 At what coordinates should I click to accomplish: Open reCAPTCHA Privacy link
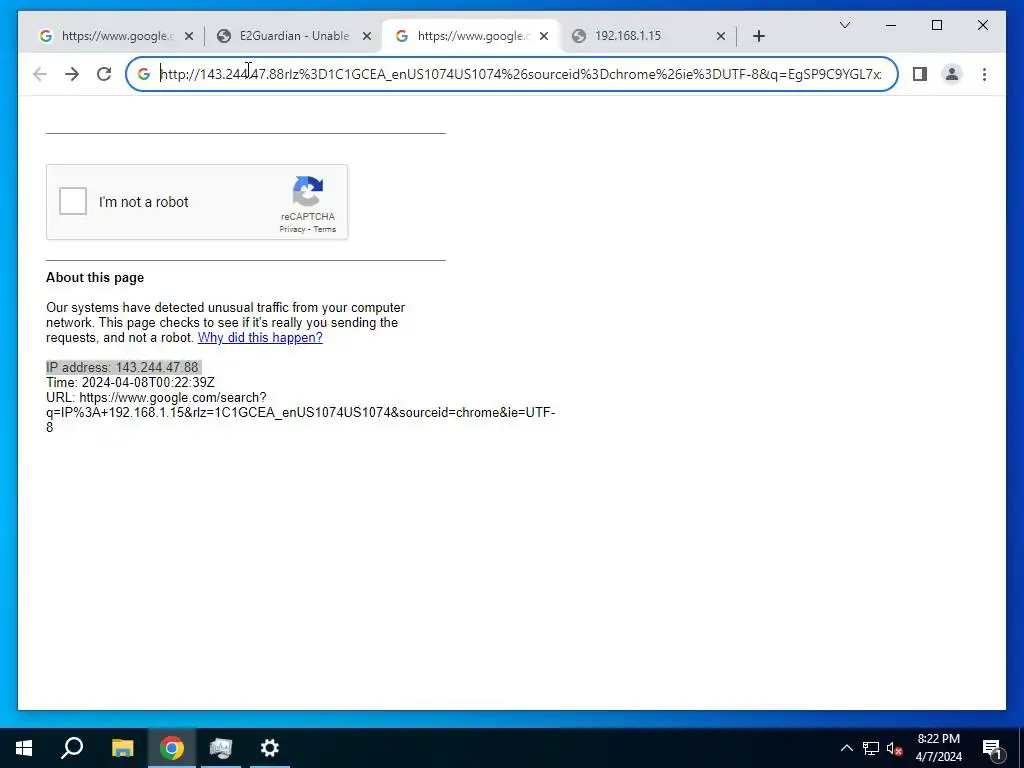(x=292, y=229)
